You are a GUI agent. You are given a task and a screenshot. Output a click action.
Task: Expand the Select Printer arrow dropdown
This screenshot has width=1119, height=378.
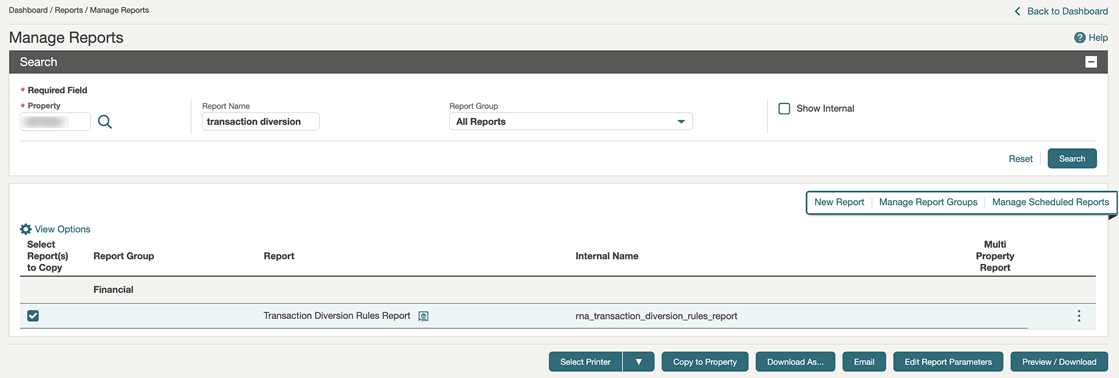(639, 362)
